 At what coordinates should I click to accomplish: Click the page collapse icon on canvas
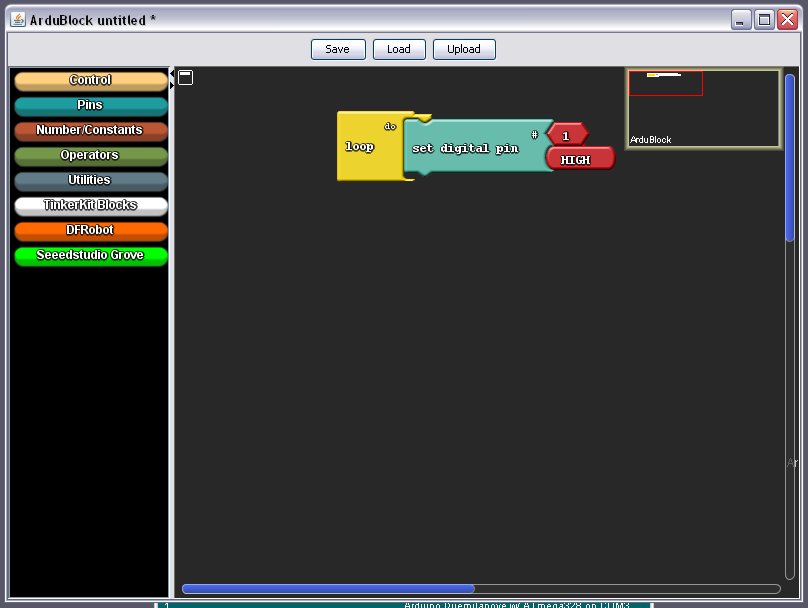186,77
